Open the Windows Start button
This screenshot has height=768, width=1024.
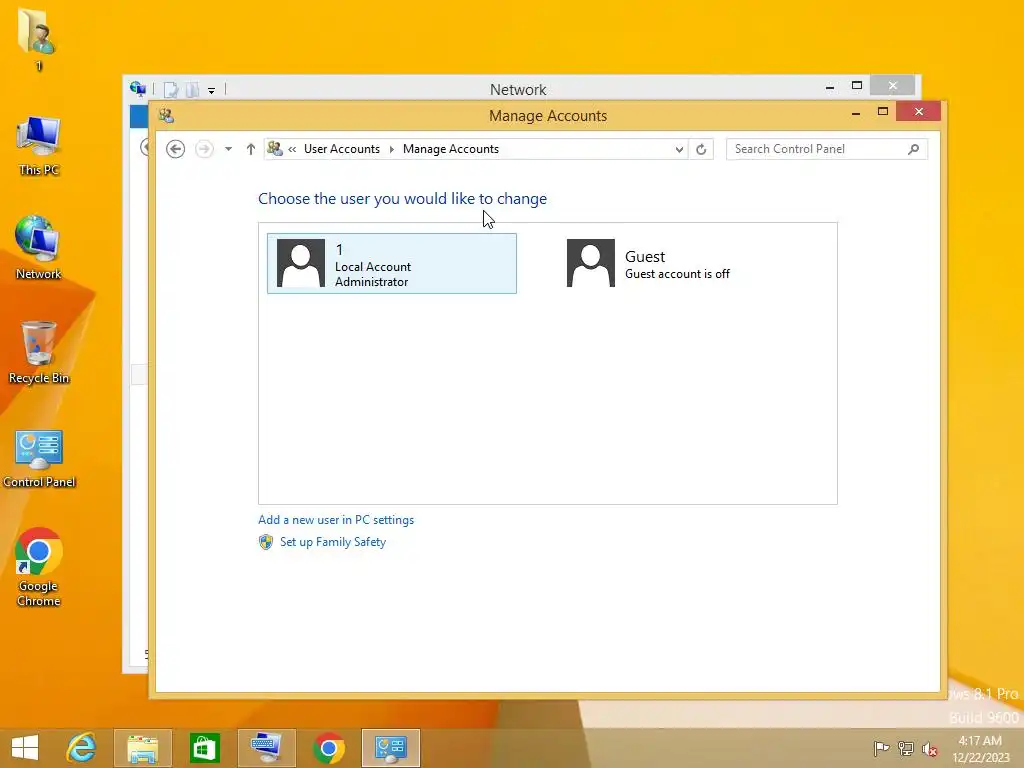pos(25,748)
